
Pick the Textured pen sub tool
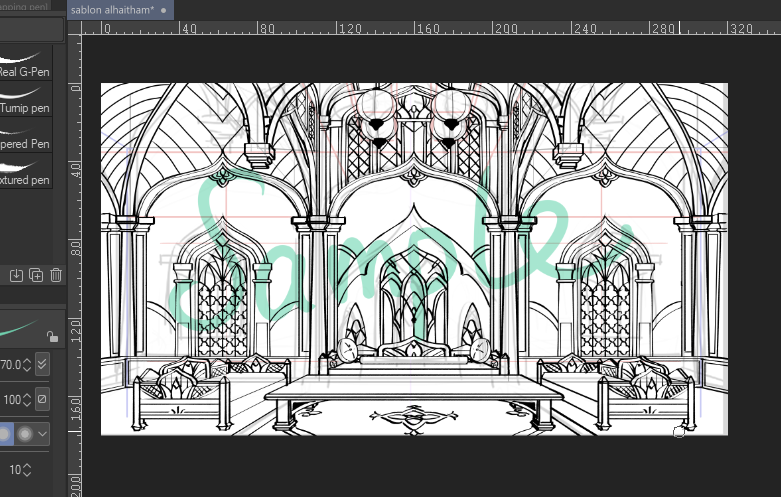pyautogui.click(x=25, y=170)
